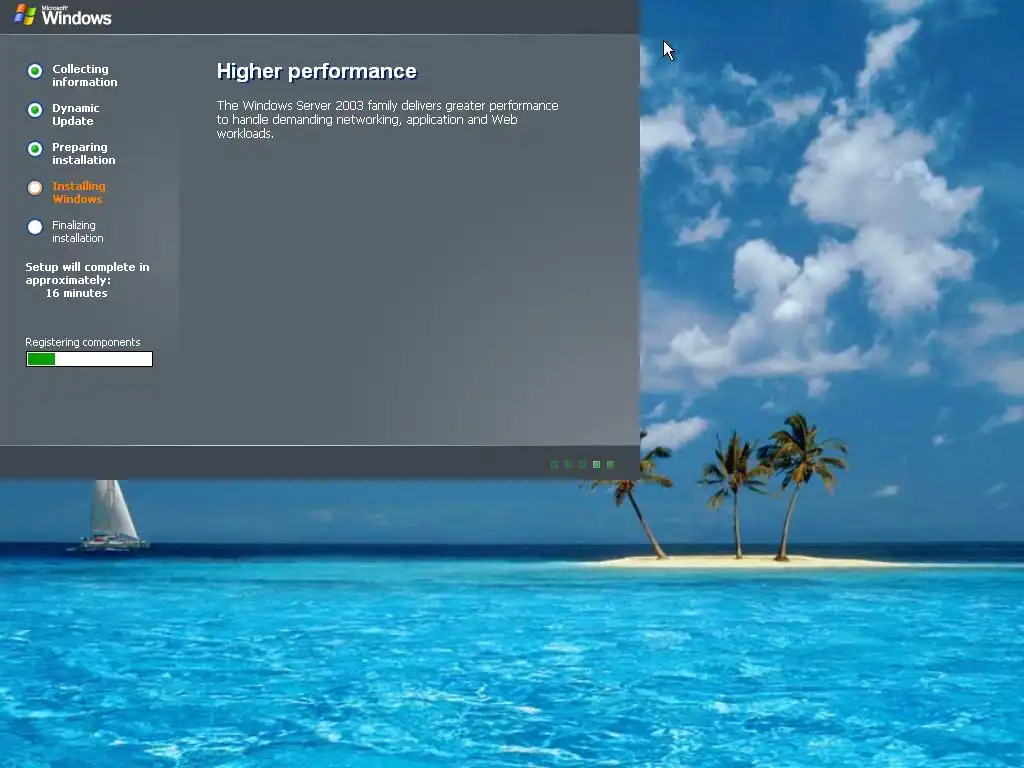The height and width of the screenshot is (768, 1024).
Task: Click the Windows Server 2003 description paragraph
Action: [387, 120]
